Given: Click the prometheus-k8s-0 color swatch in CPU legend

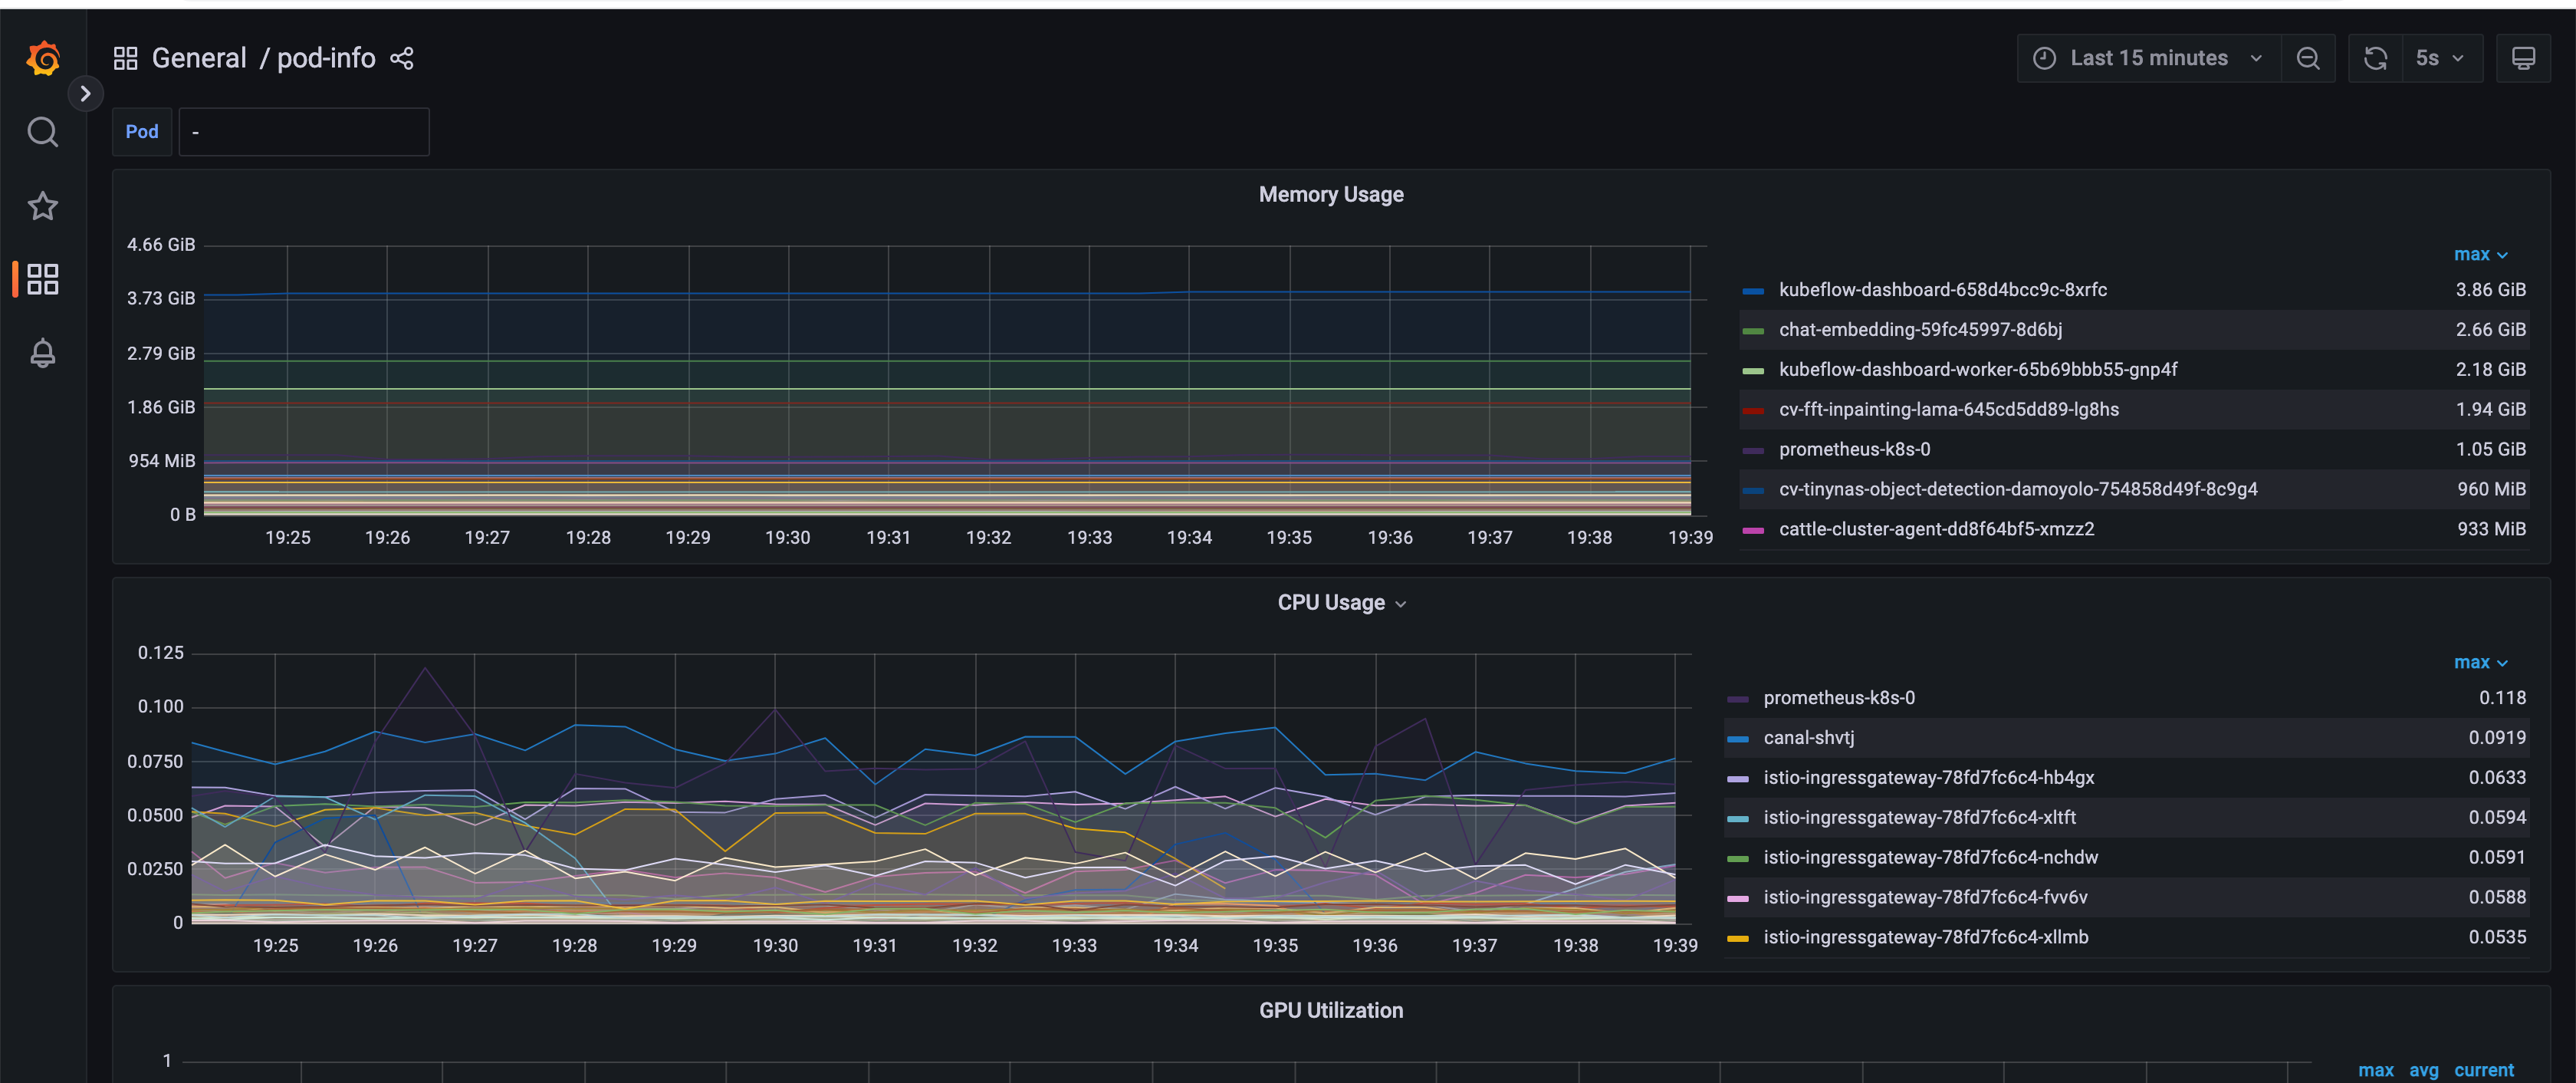Looking at the screenshot, I should point(1738,699).
